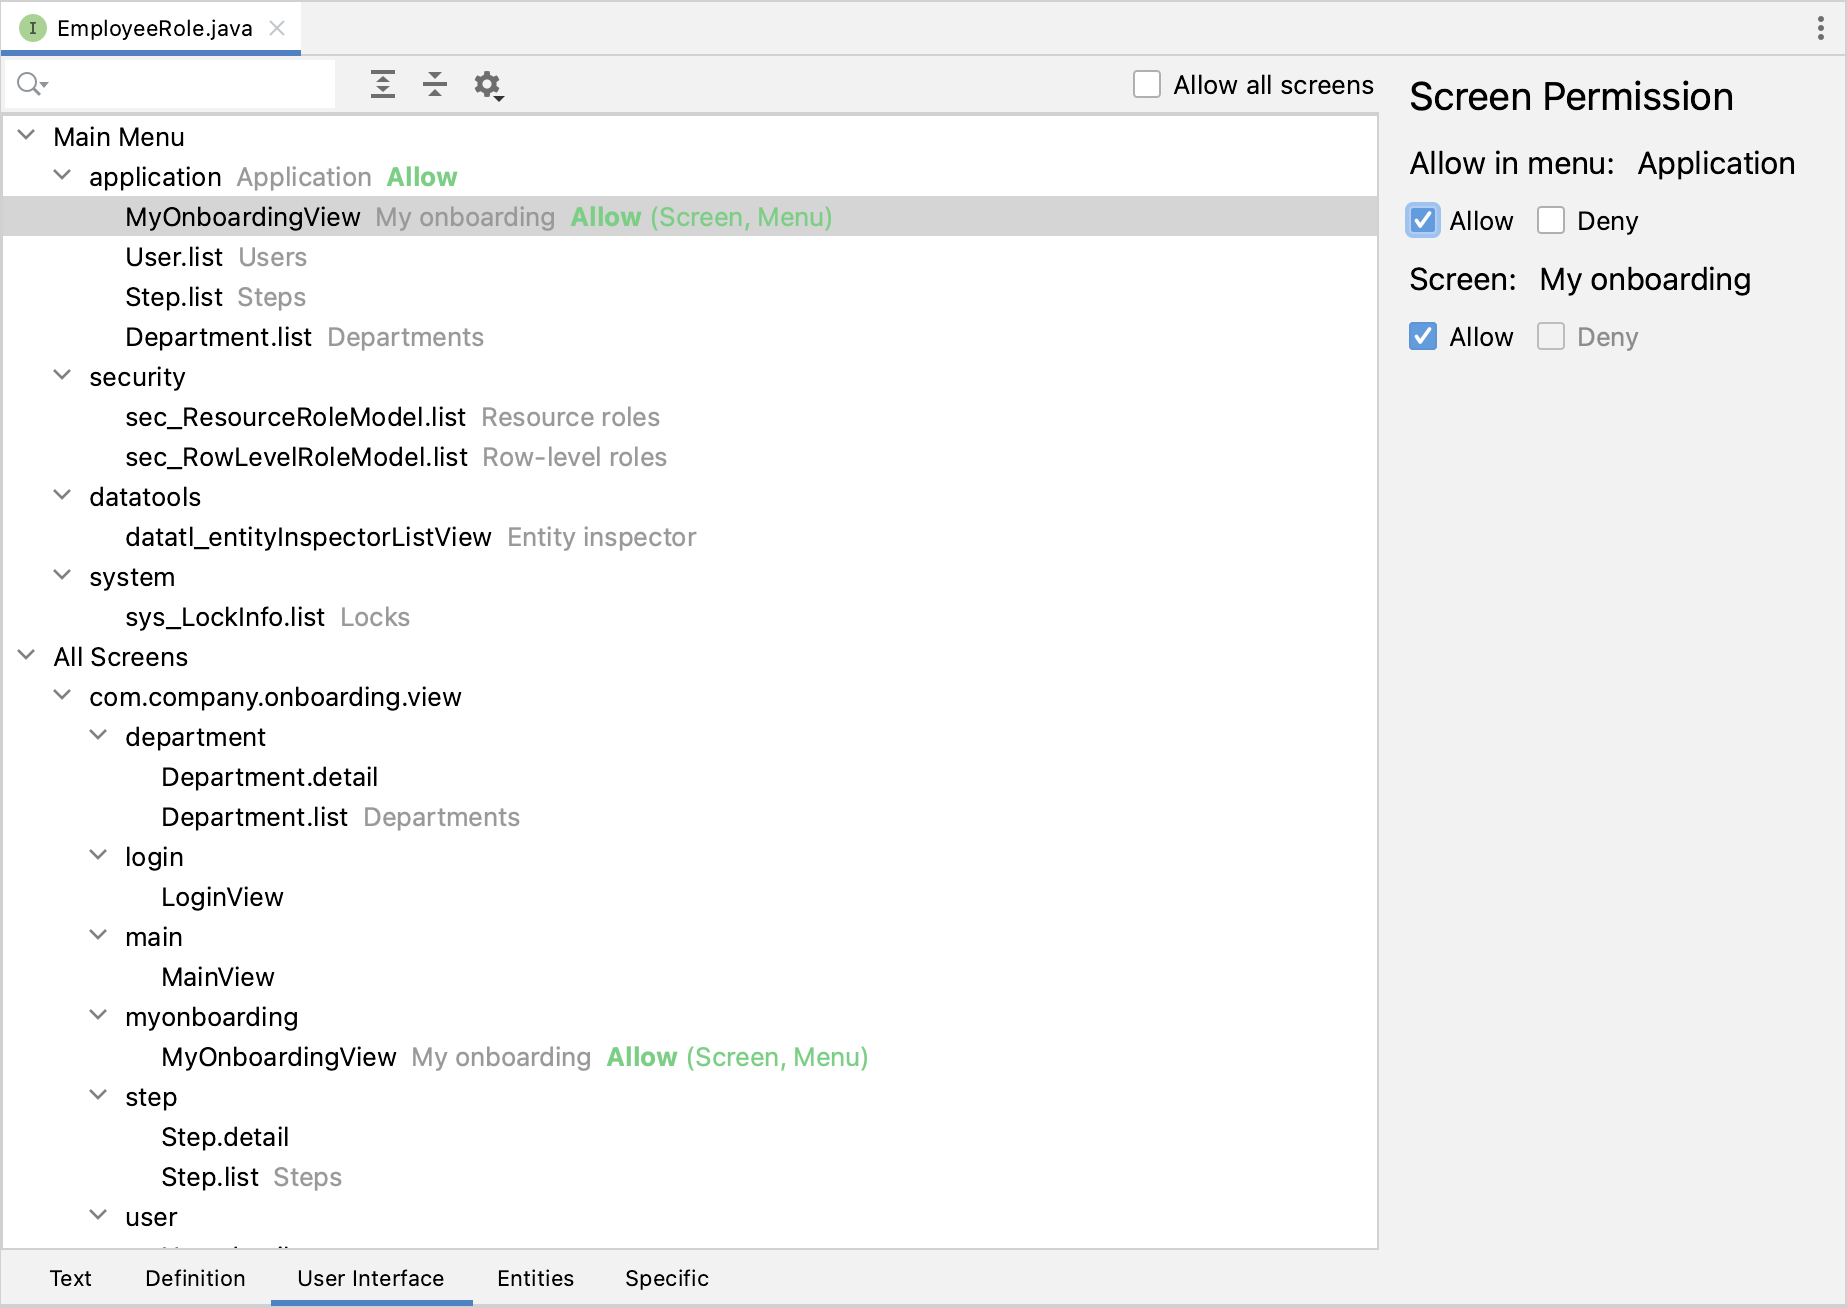Open the vertical three-dot options menu
The height and width of the screenshot is (1308, 1847).
[1820, 28]
